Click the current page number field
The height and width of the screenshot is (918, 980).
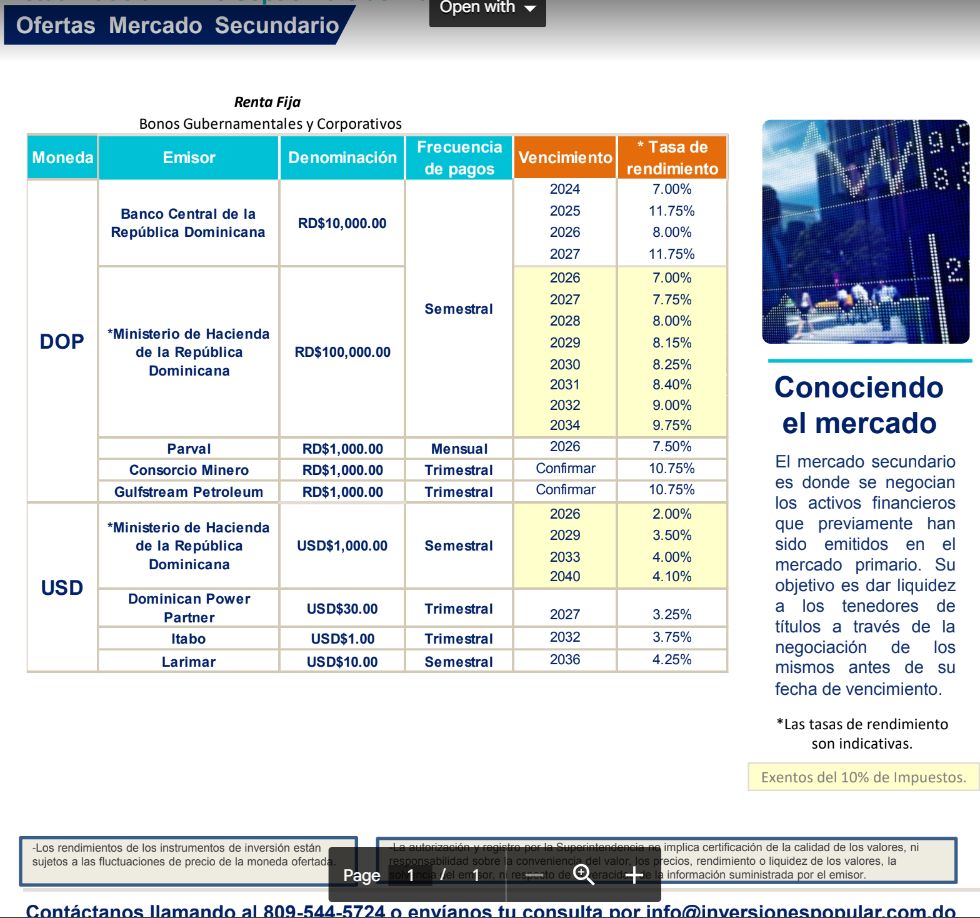click(411, 875)
